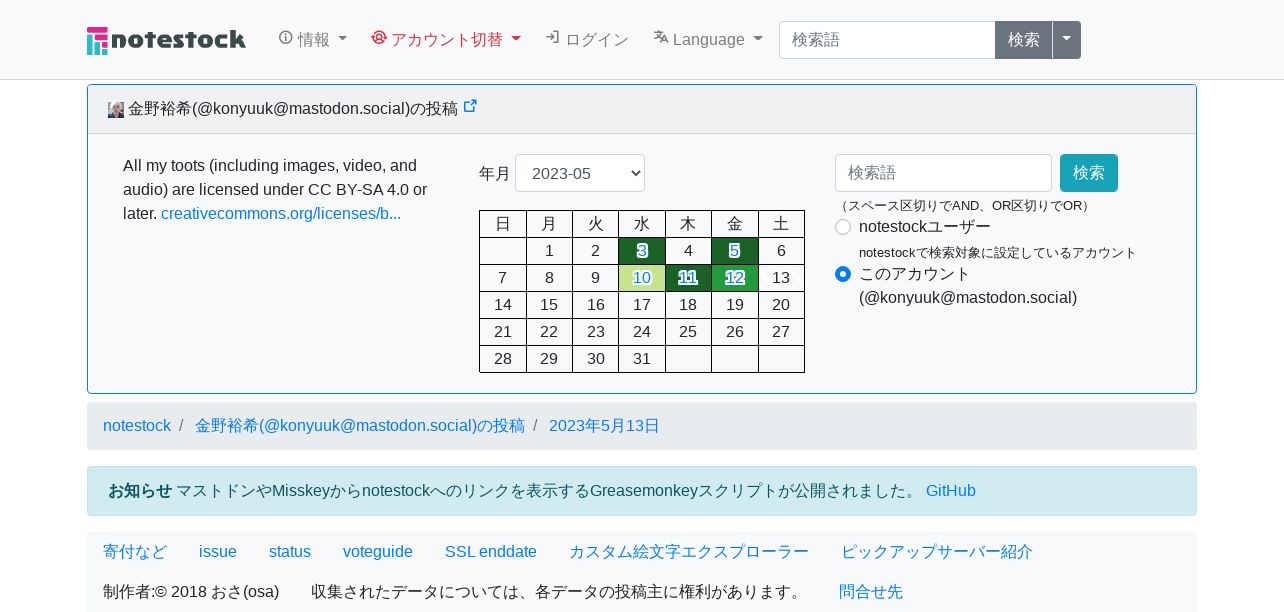
Task: Open calendar day 3
Action: coord(642,251)
